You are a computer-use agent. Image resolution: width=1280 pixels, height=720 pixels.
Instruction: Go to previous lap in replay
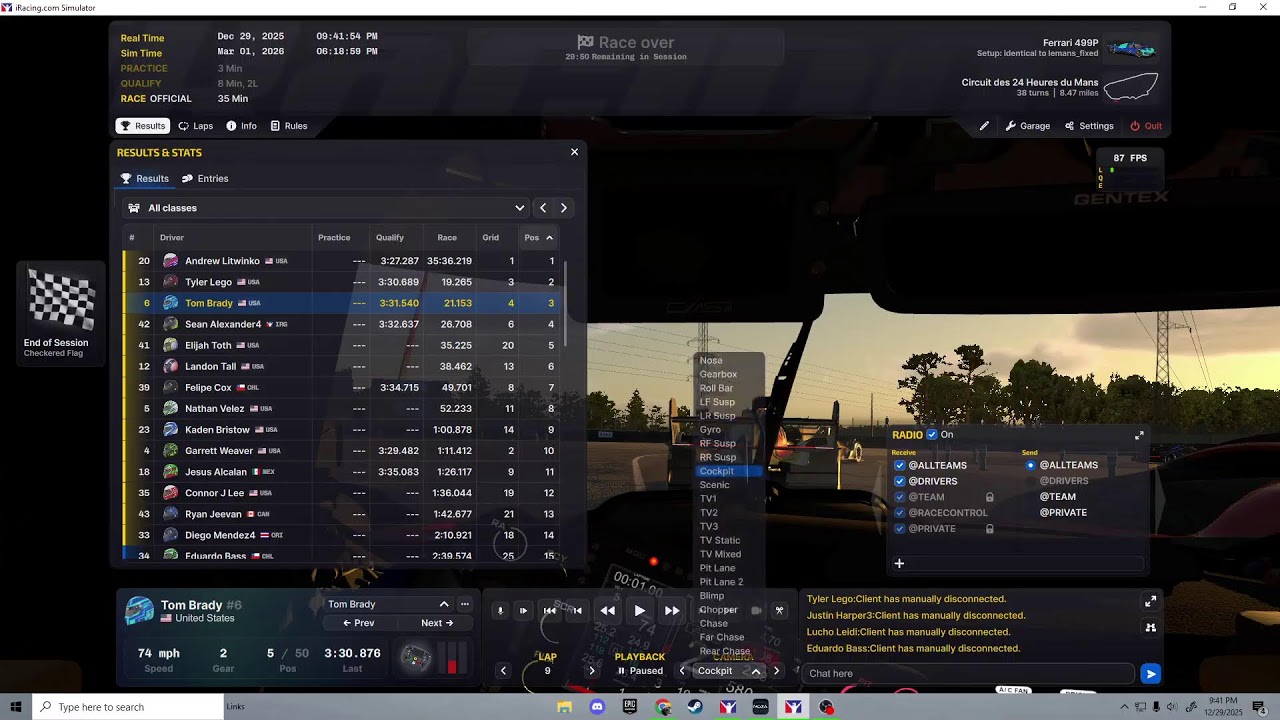[x=503, y=671]
